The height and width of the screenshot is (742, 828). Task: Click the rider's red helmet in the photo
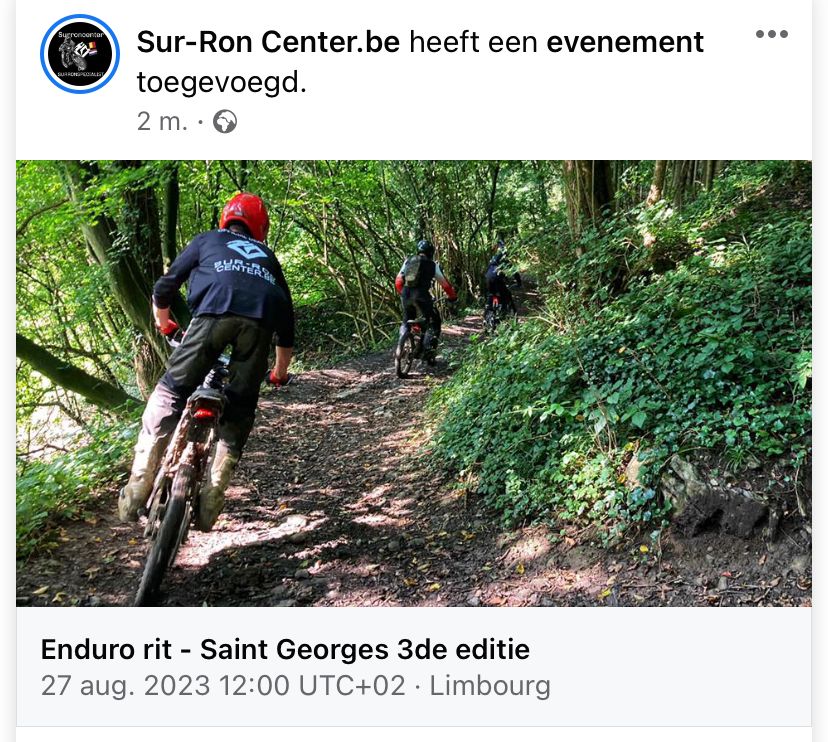tap(244, 215)
